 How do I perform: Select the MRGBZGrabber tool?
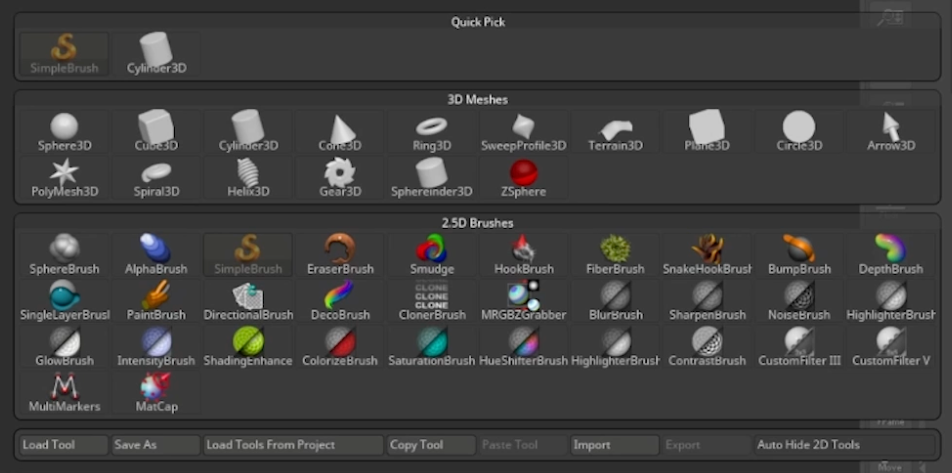tap(523, 301)
